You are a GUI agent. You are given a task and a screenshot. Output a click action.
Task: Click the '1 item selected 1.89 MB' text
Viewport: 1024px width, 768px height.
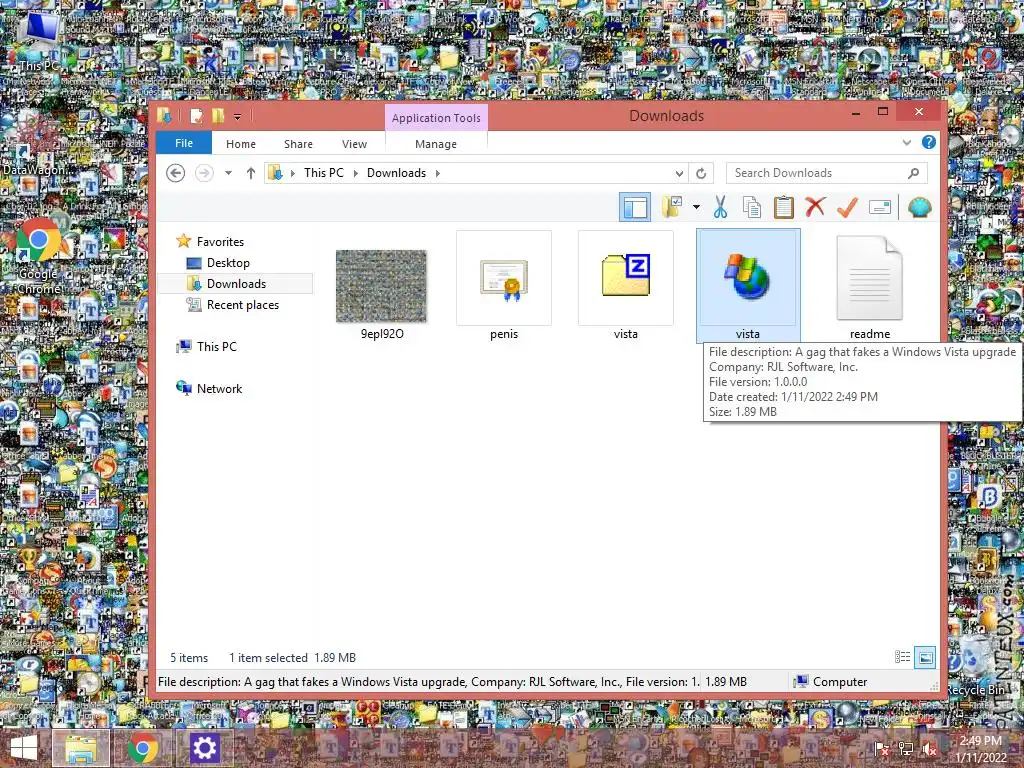tap(293, 658)
